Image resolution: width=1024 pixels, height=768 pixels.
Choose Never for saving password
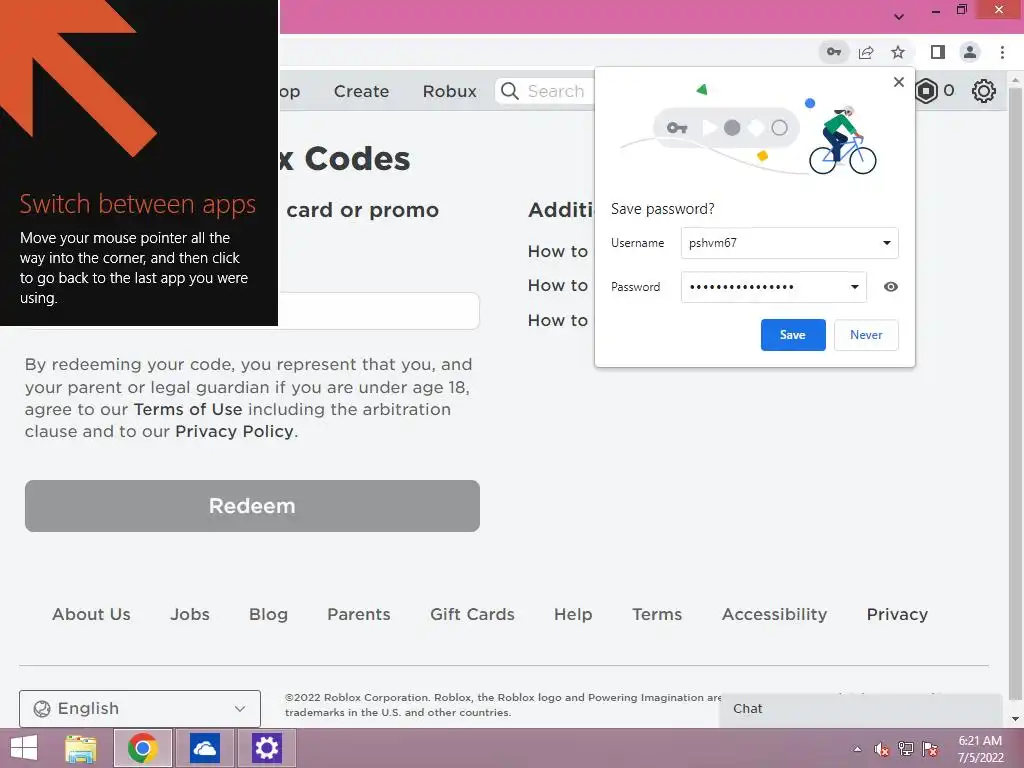pos(866,334)
